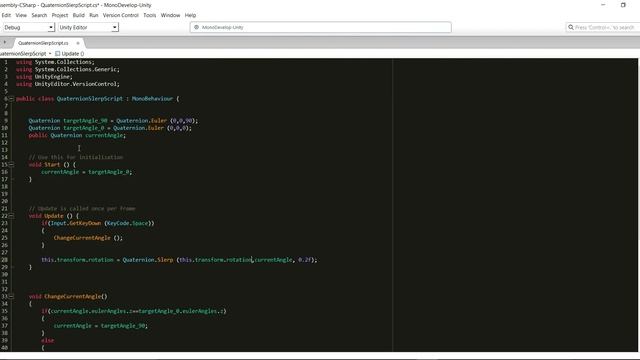Open the Search menu
This screenshot has height=360, width=640.
(x=39, y=15)
